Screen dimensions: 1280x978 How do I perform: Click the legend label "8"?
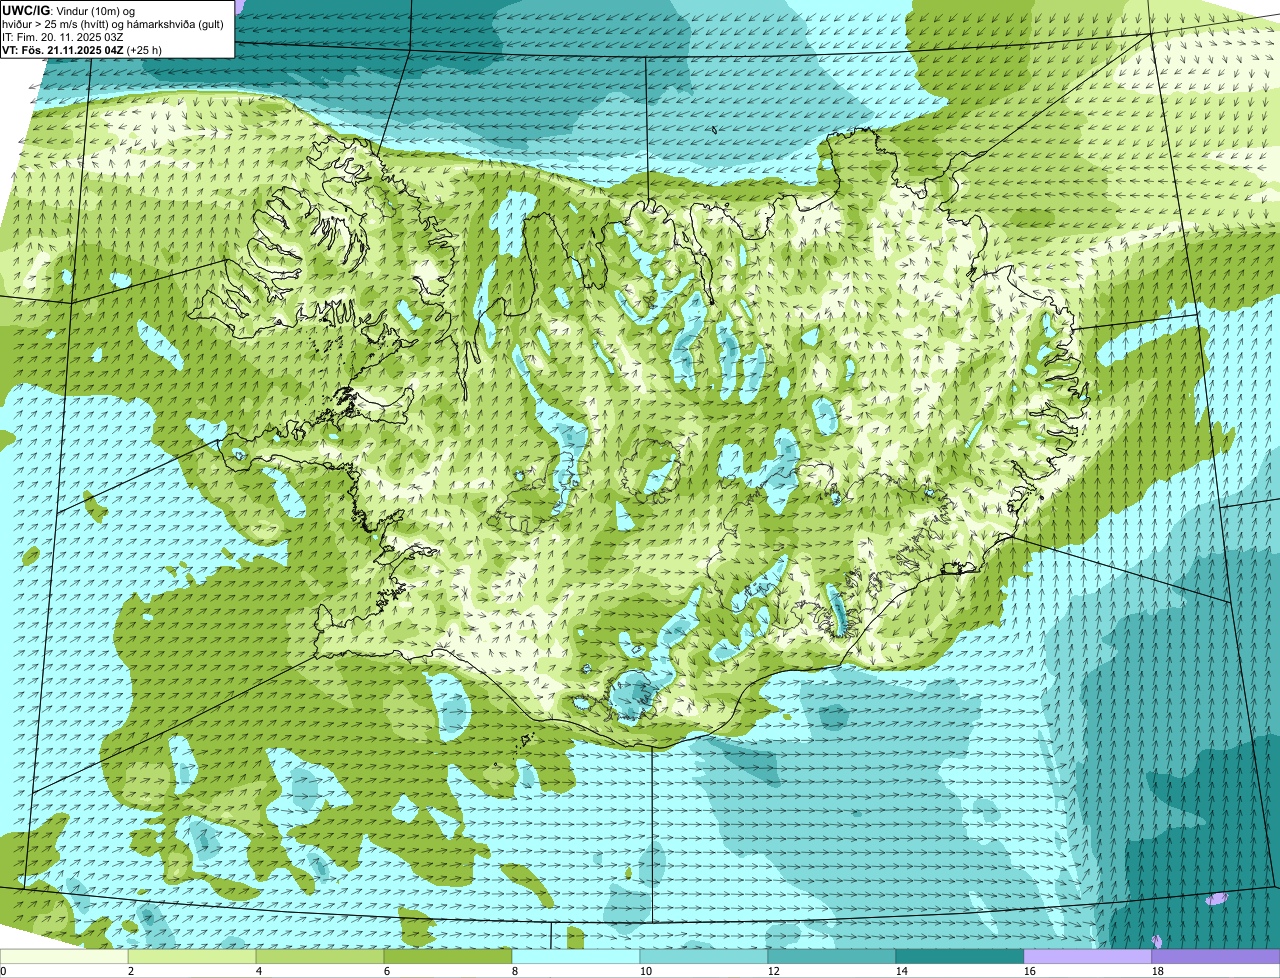coord(515,971)
